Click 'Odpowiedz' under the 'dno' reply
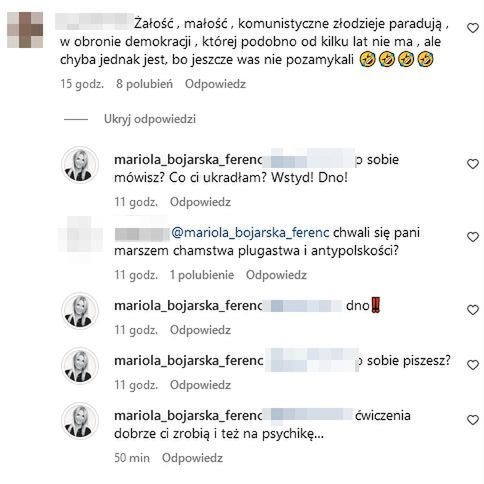484x484 pixels. pyautogui.click(x=200, y=330)
